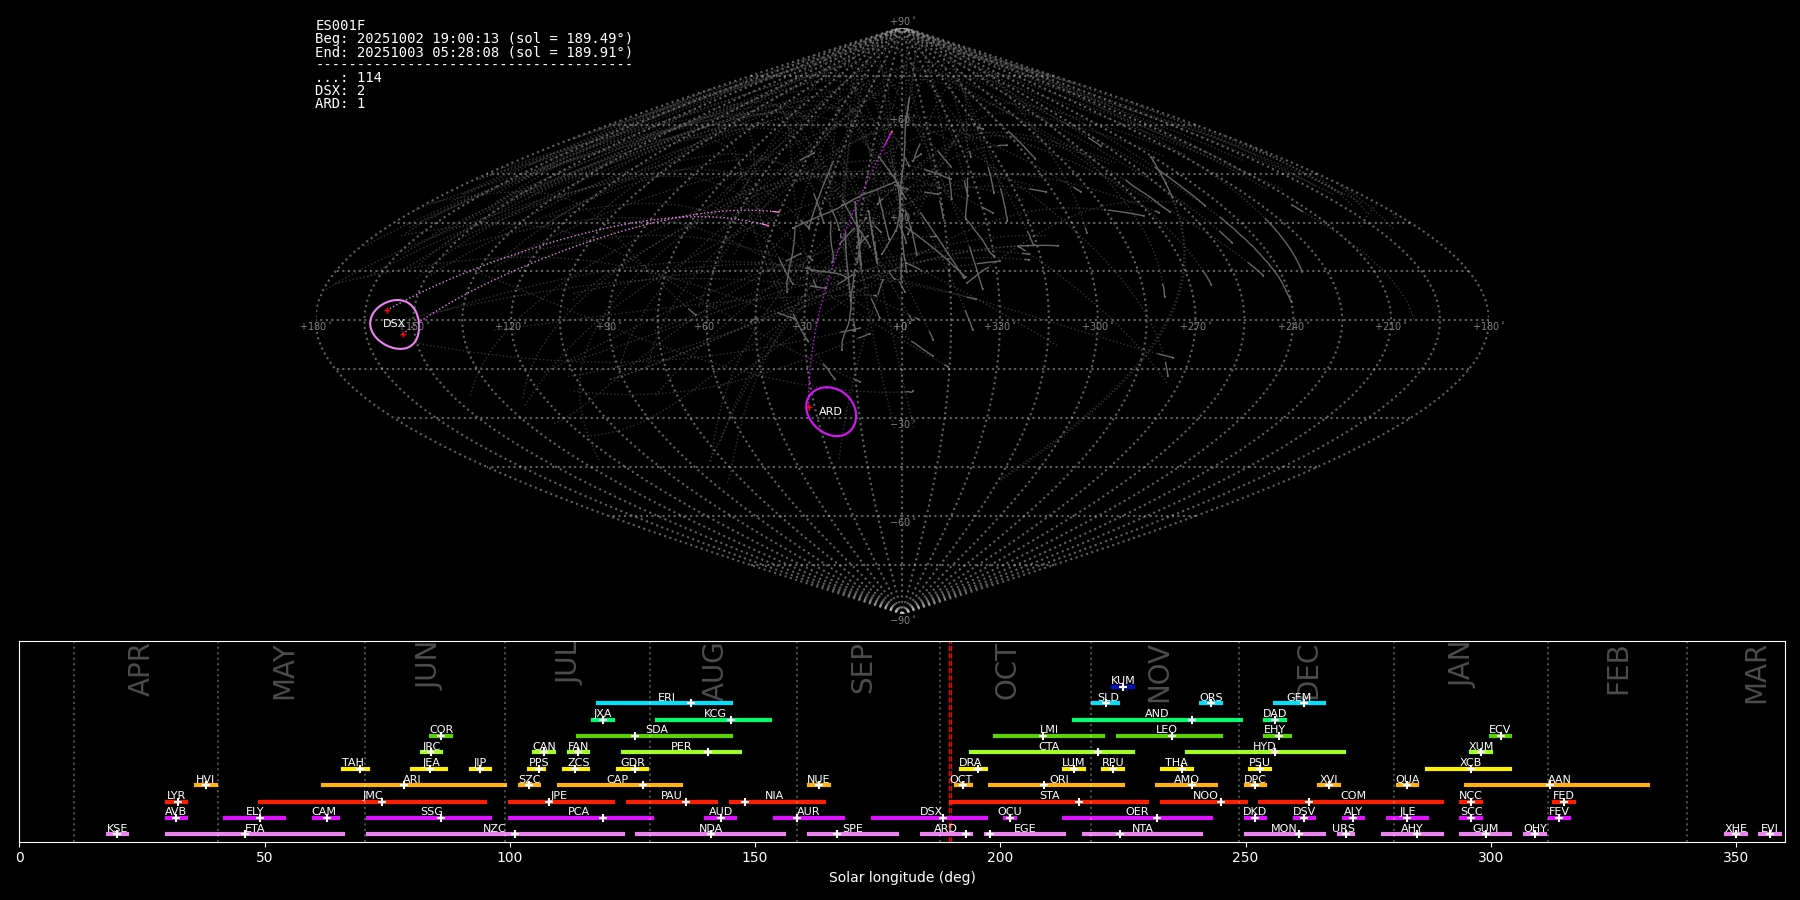Click the NOV month label
Viewport: 1800px width, 900px height.
pyautogui.click(x=1158, y=673)
